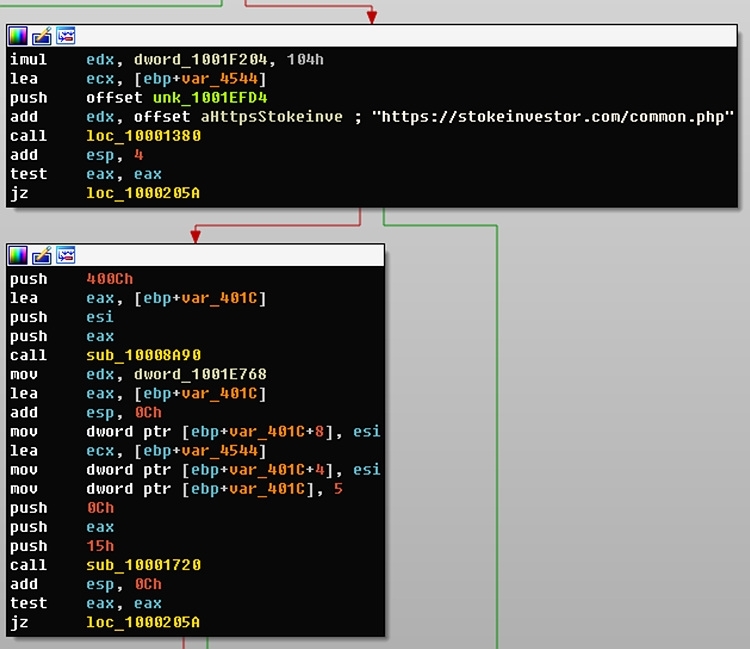Select the unk_1001EFD4 offset operand
Image resolution: width=750 pixels, height=649 pixels.
tap(210, 98)
